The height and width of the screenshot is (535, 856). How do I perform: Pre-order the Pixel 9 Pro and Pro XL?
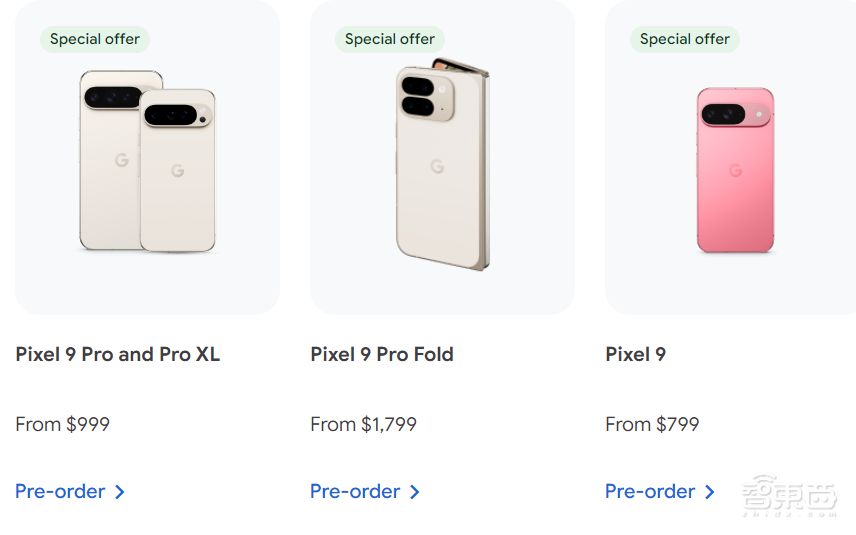click(x=60, y=491)
